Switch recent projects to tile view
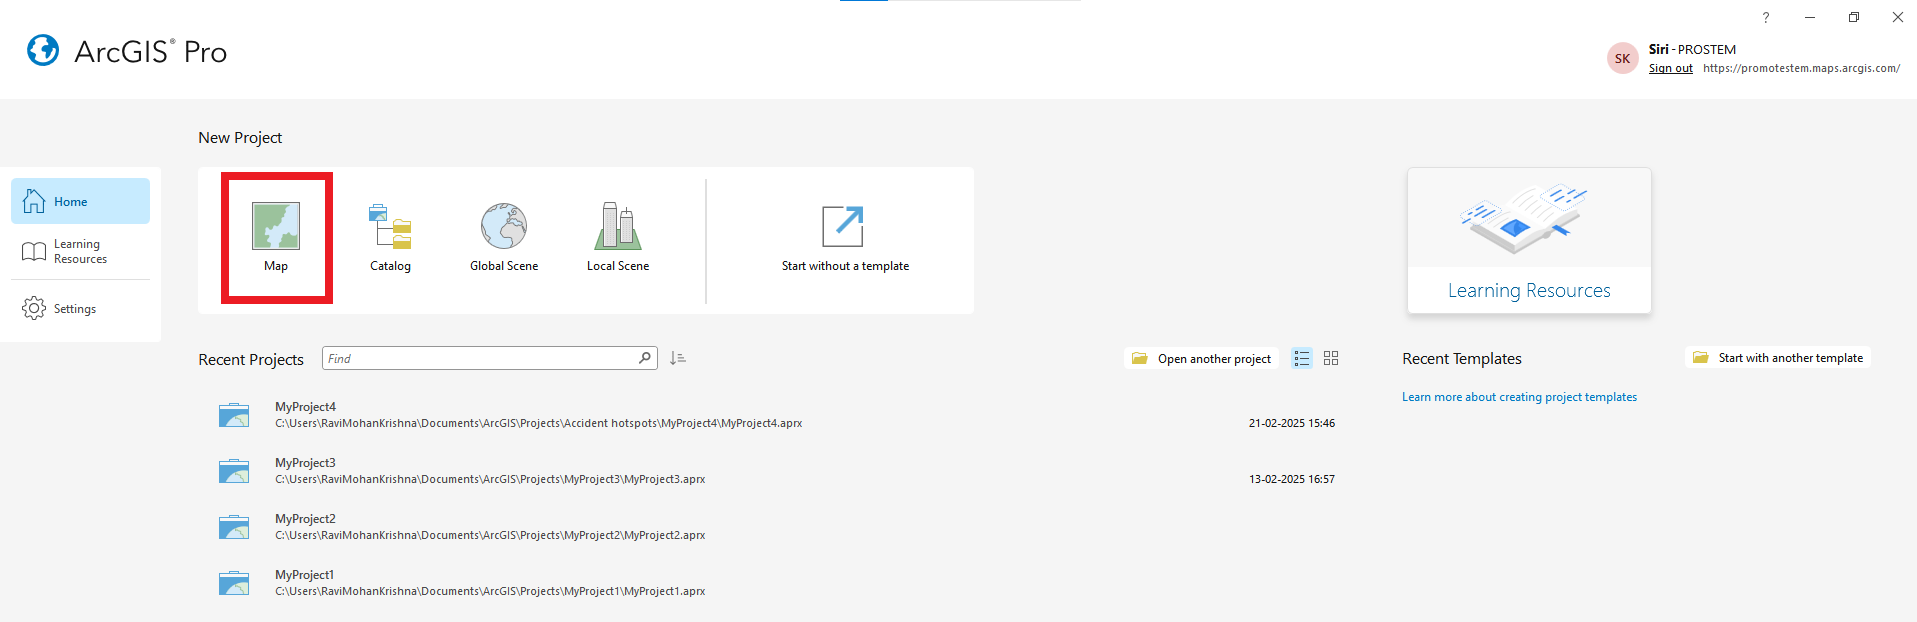The width and height of the screenshot is (1917, 622). tap(1331, 358)
